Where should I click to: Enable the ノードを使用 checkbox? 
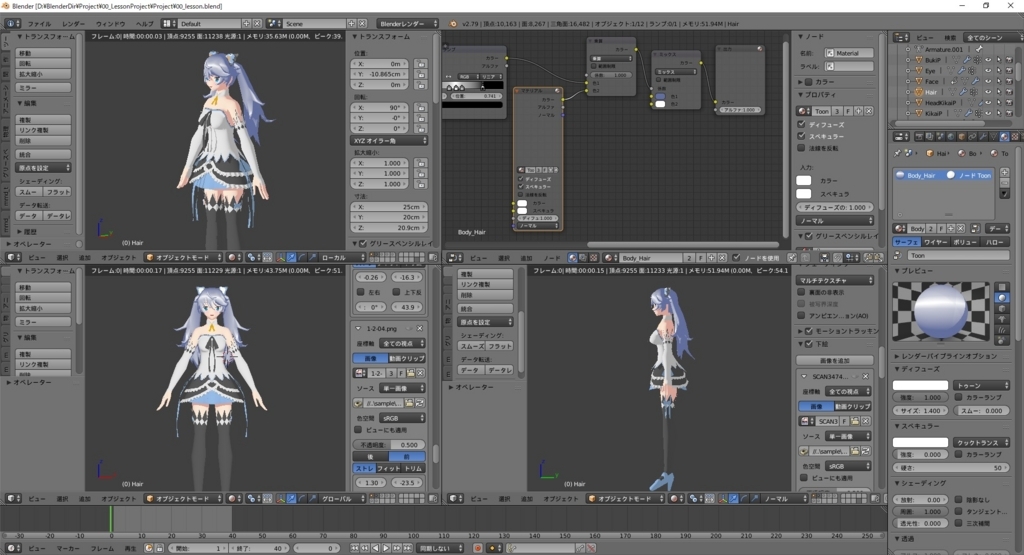point(736,258)
